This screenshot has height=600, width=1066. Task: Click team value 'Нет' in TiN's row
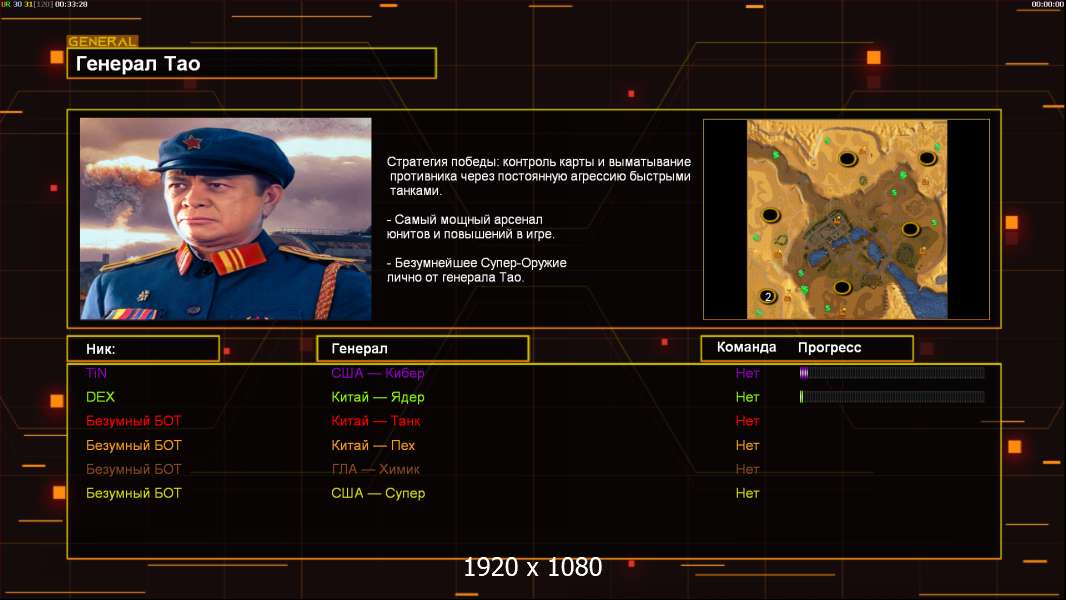point(747,373)
